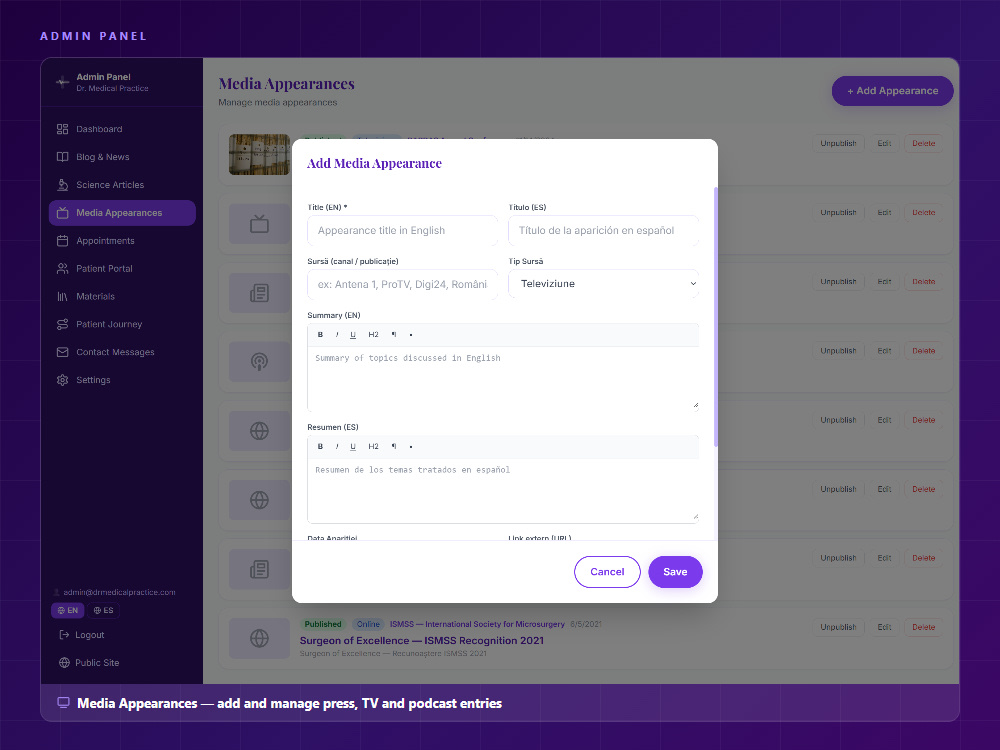Click into the Resumen (ES) text area

[x=503, y=491]
